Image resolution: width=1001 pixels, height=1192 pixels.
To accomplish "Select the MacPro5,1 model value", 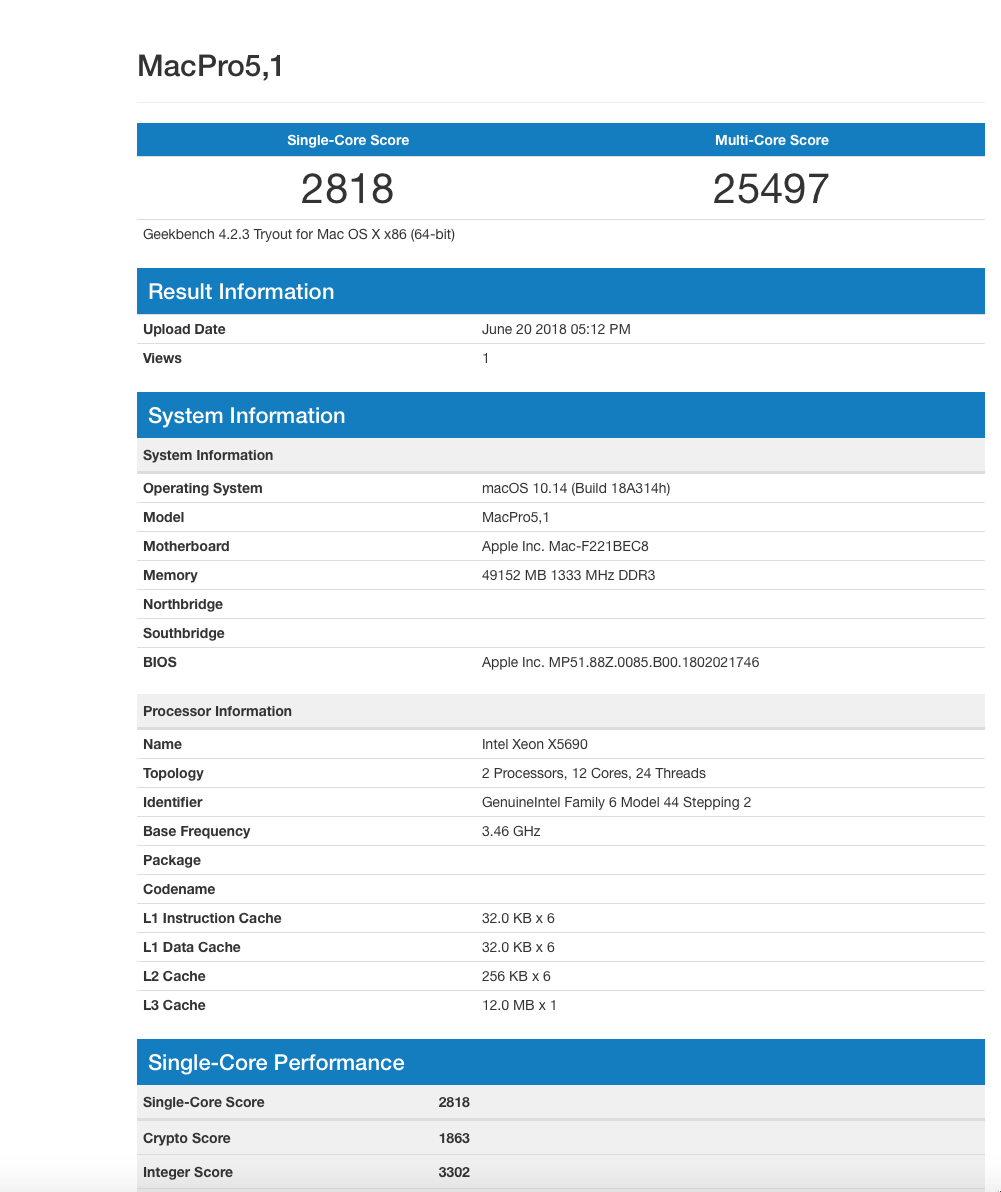I will click(x=515, y=517).
